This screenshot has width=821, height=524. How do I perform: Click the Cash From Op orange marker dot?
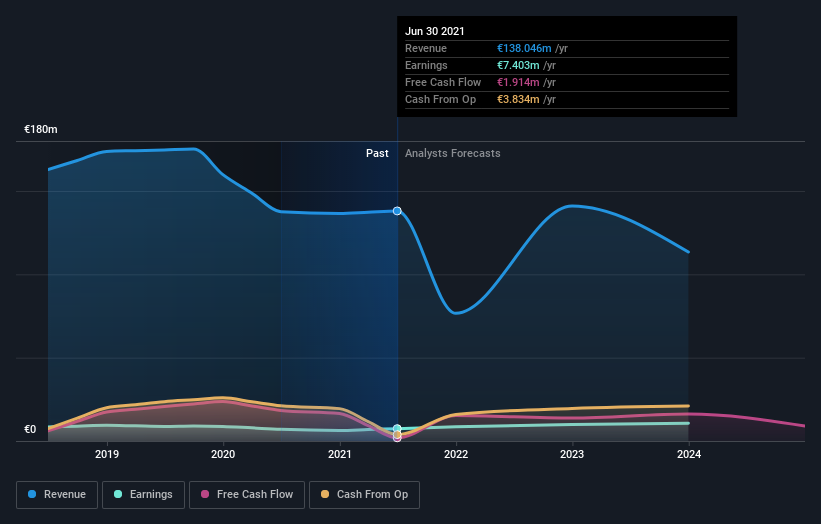tap(397, 434)
